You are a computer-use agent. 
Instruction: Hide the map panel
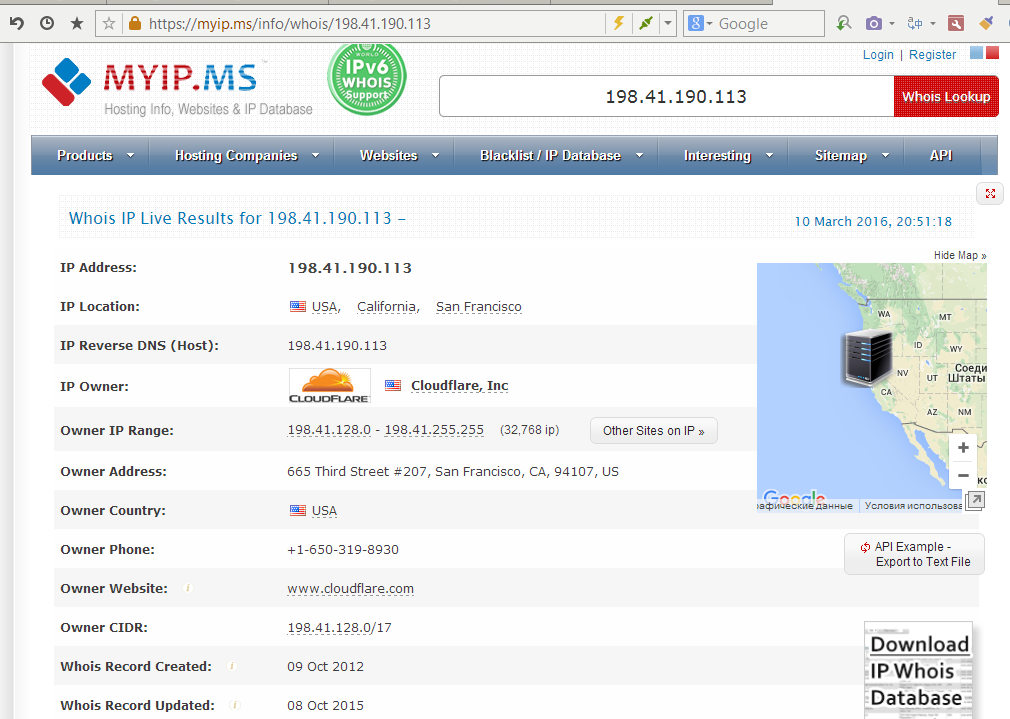pos(959,255)
